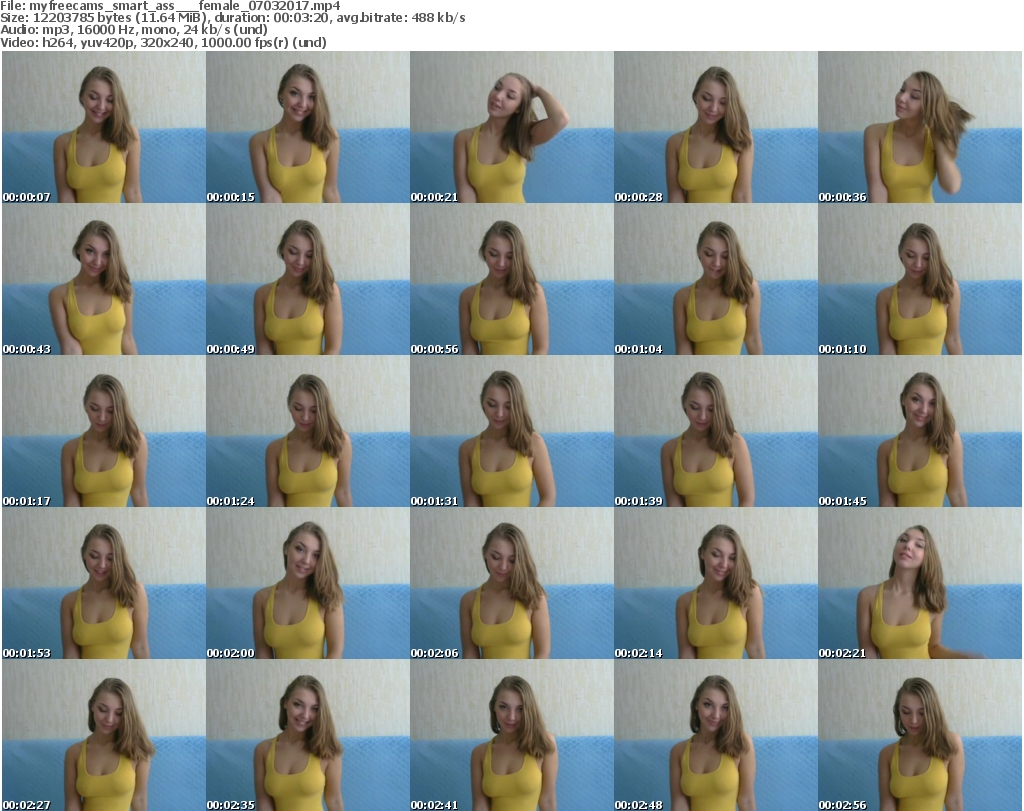Open the frame at 00:01:31
The image size is (1024, 811).
tap(511, 431)
